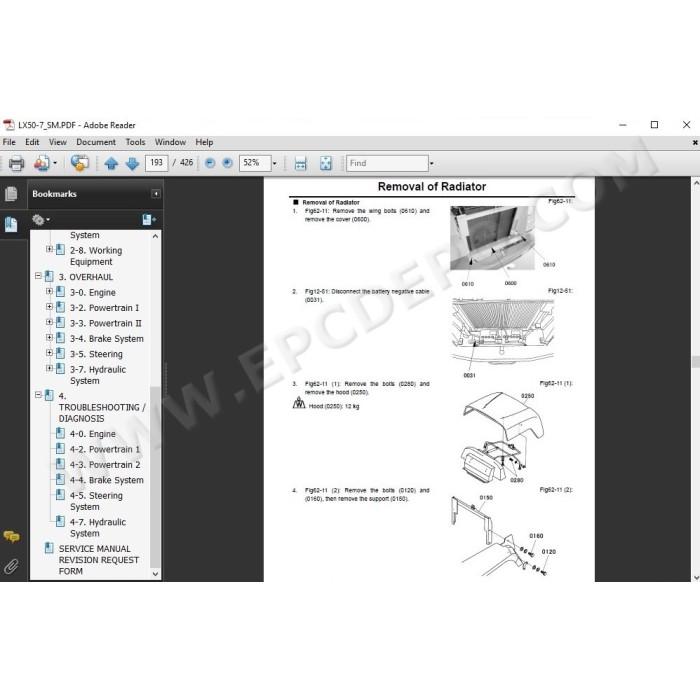Open the Window menu
Screen dimensions: 700x700
(170, 142)
